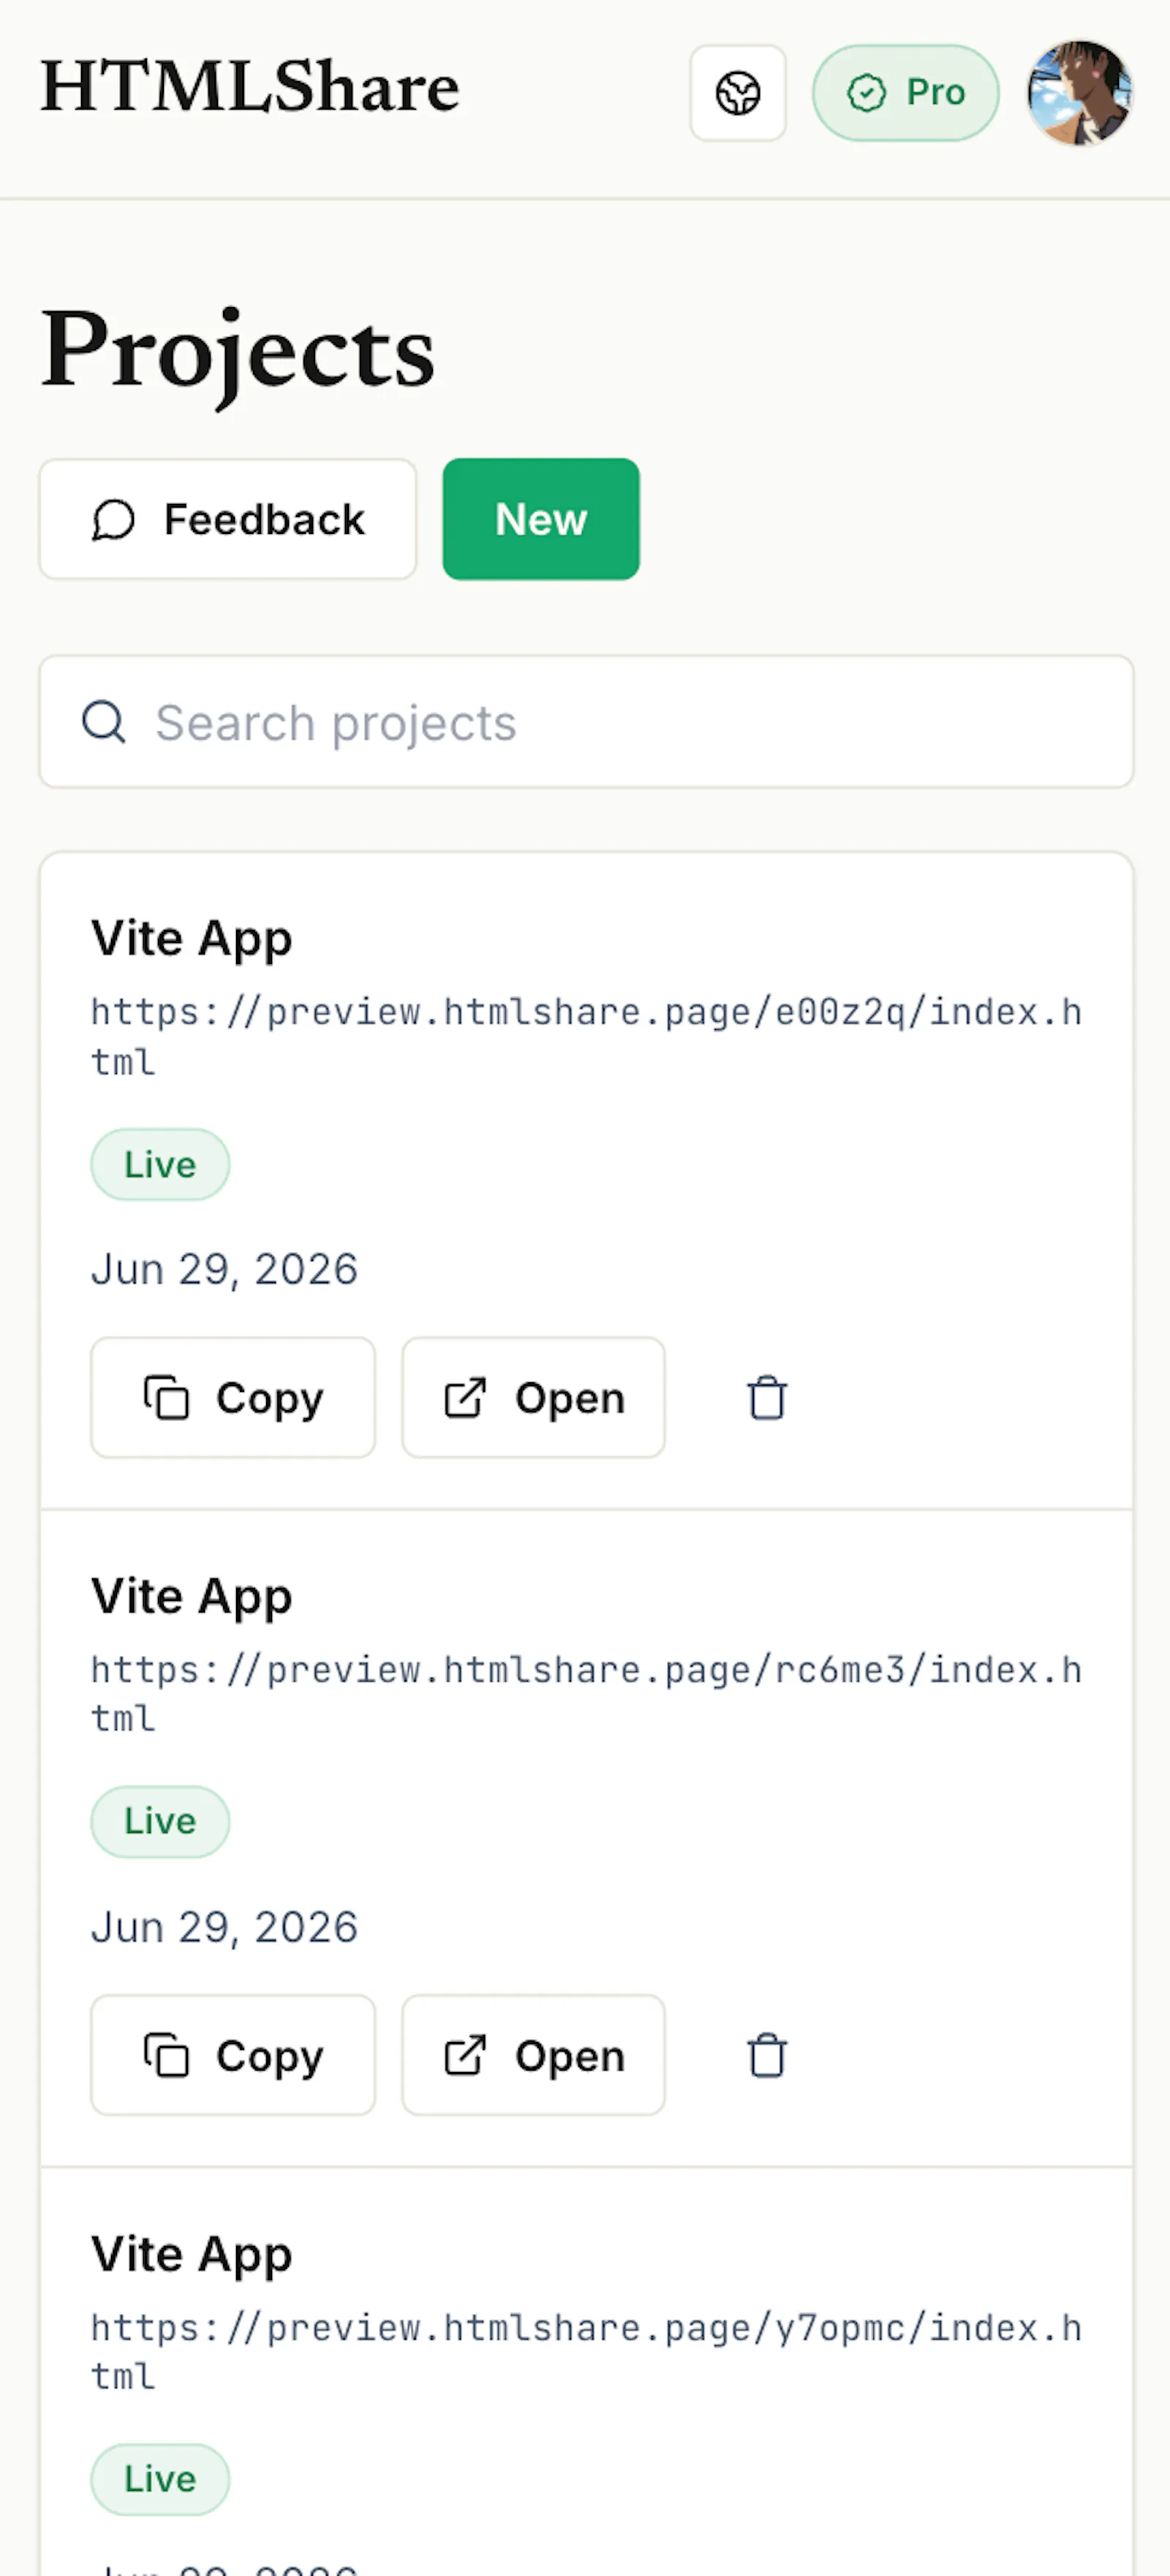This screenshot has height=2576, width=1170.
Task: Create a New project
Action: 541,519
